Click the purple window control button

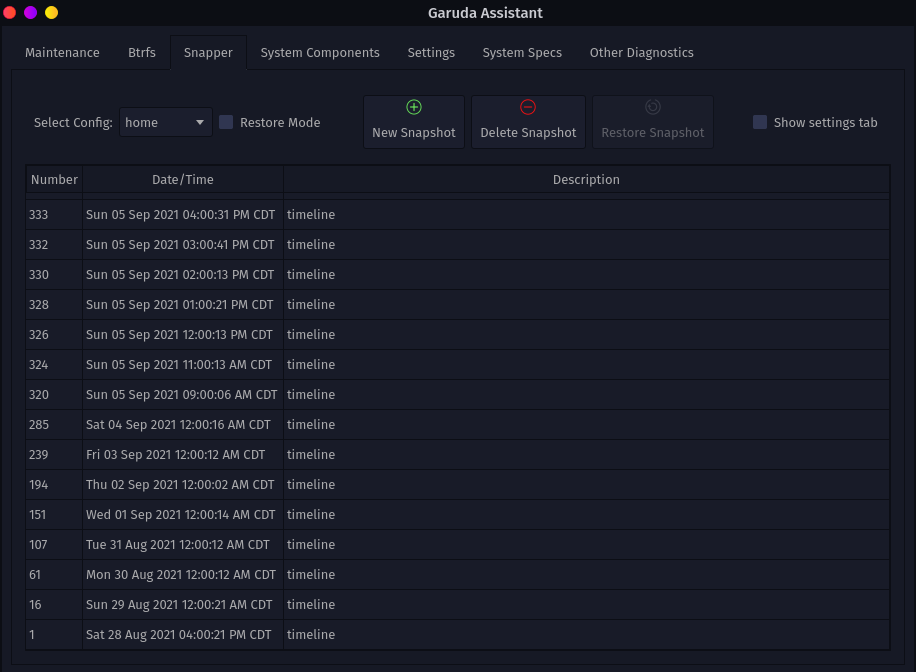click(30, 13)
